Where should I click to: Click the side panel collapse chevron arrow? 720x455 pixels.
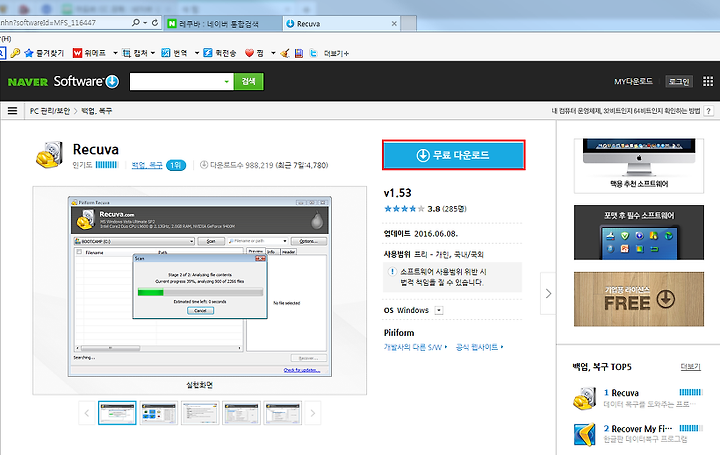pos(548,293)
